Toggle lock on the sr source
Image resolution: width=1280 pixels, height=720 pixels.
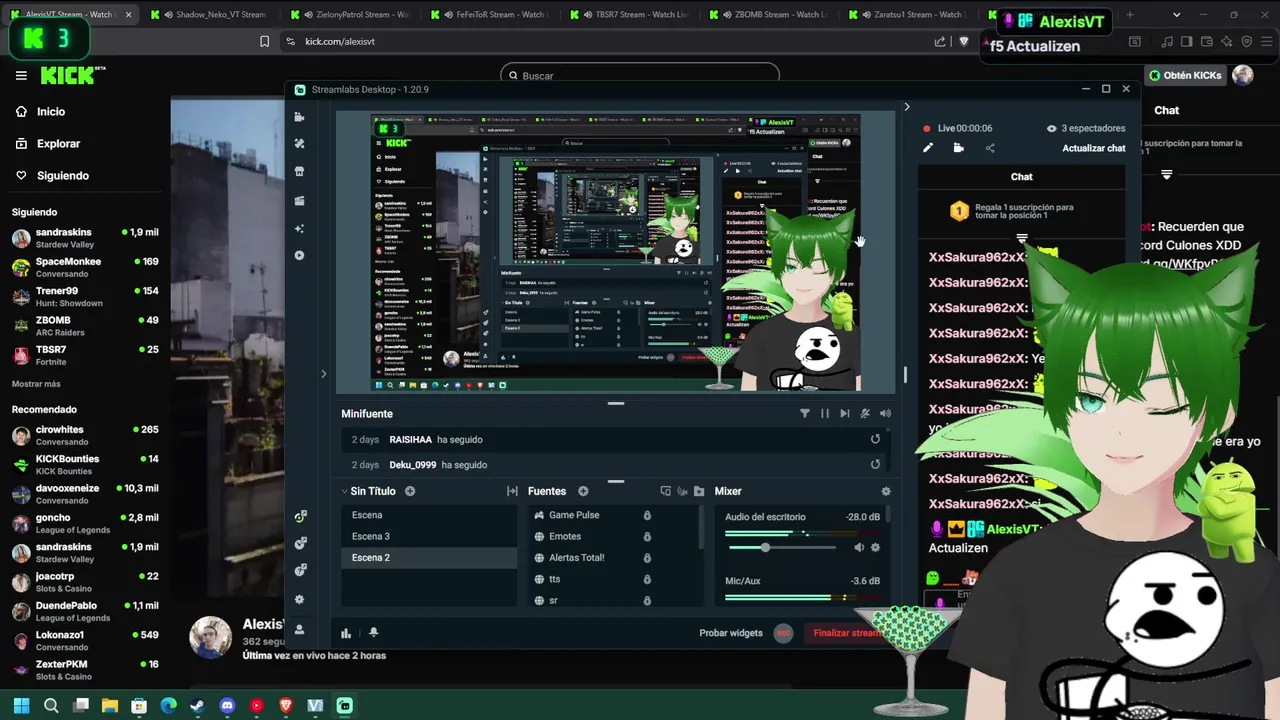click(x=647, y=601)
